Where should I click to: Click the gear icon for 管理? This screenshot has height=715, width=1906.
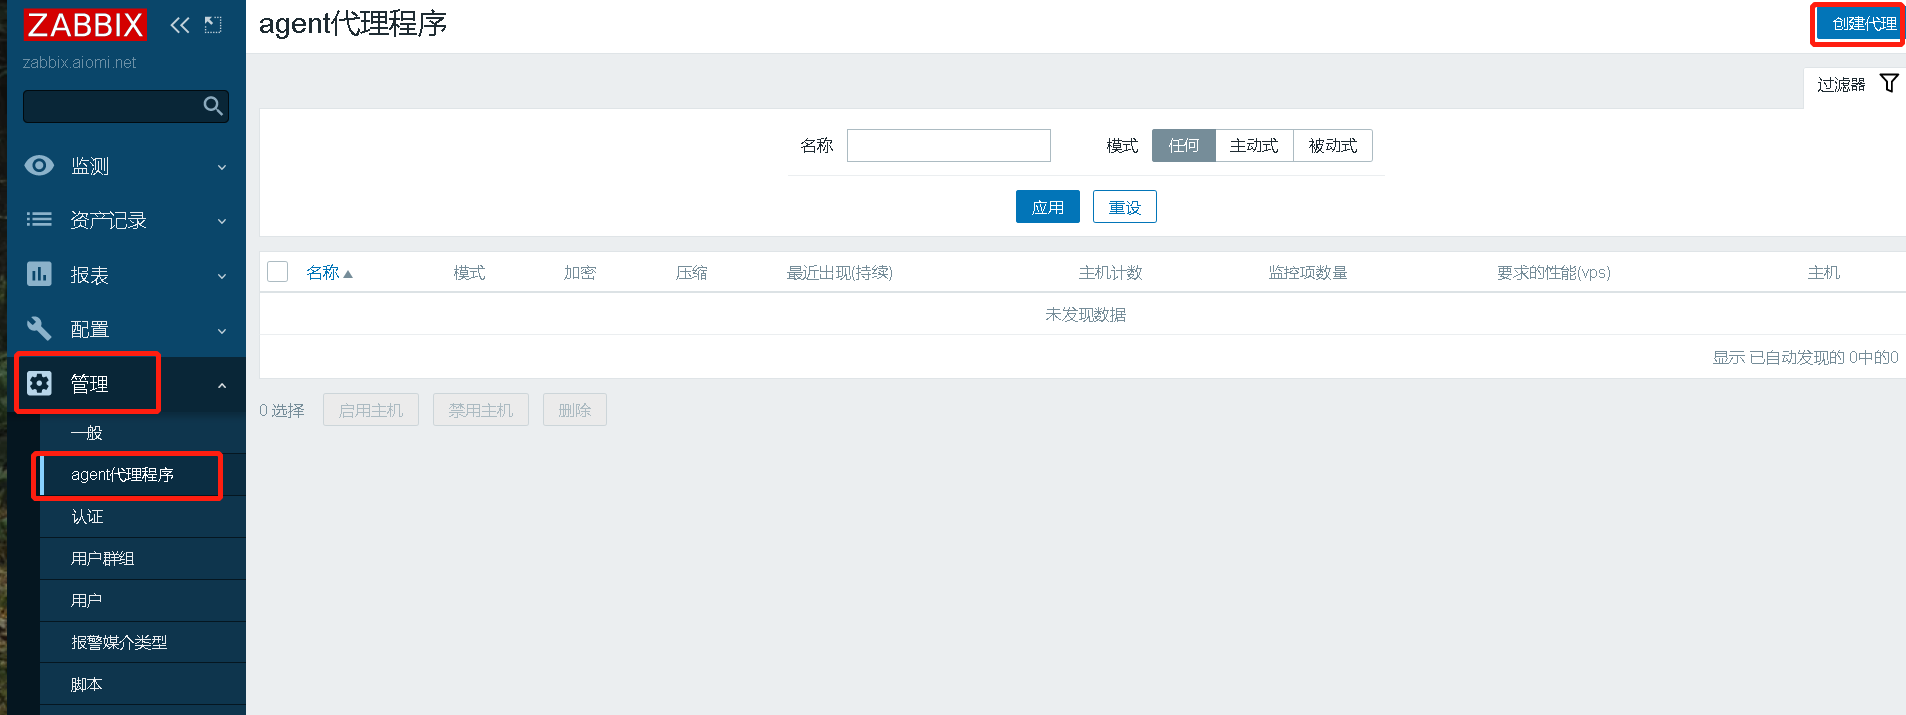coord(39,383)
